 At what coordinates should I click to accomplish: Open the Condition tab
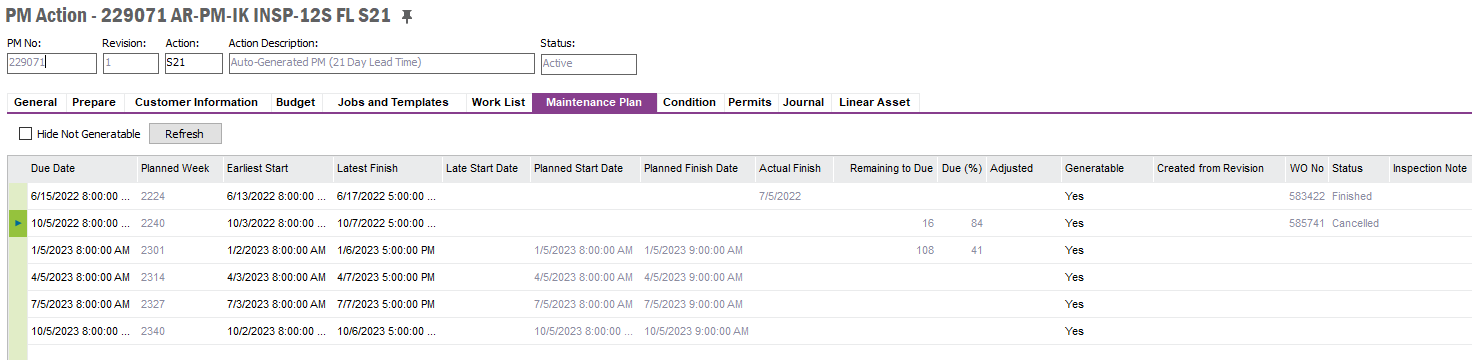click(x=689, y=102)
